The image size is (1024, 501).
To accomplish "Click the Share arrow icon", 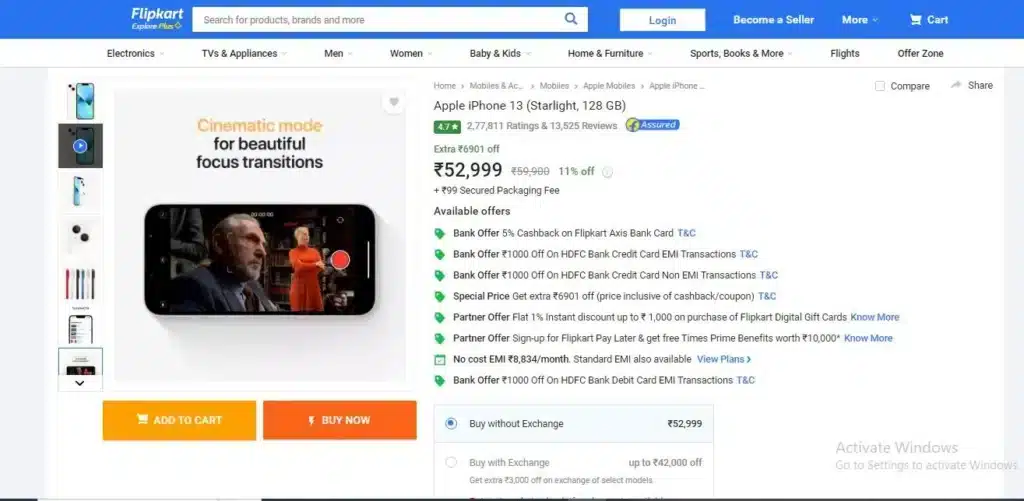I will (x=956, y=85).
